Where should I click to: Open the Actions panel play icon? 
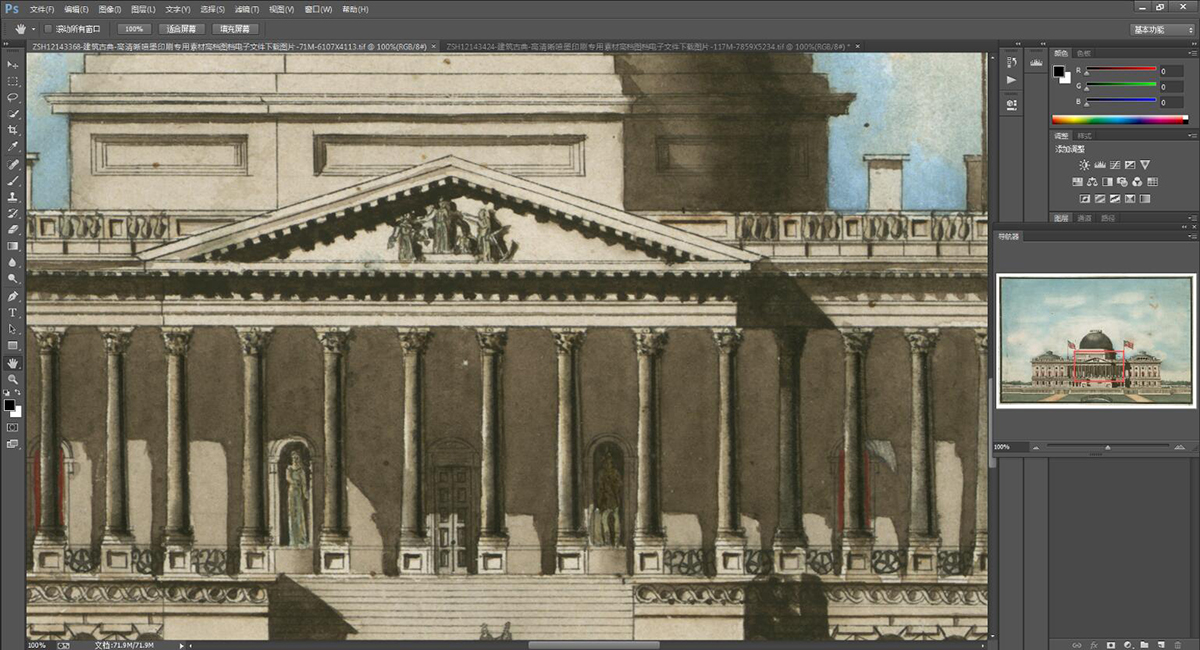pyautogui.click(x=1012, y=80)
